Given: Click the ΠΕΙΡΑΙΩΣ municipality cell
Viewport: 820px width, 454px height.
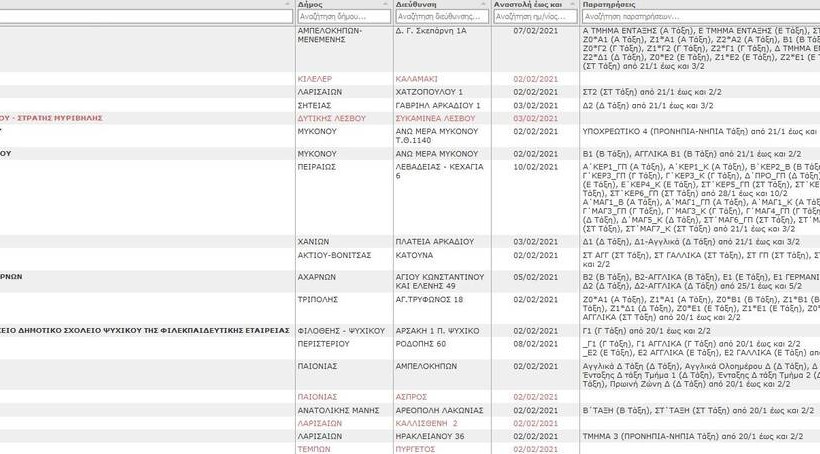Looking at the screenshot, I should pos(317,167).
